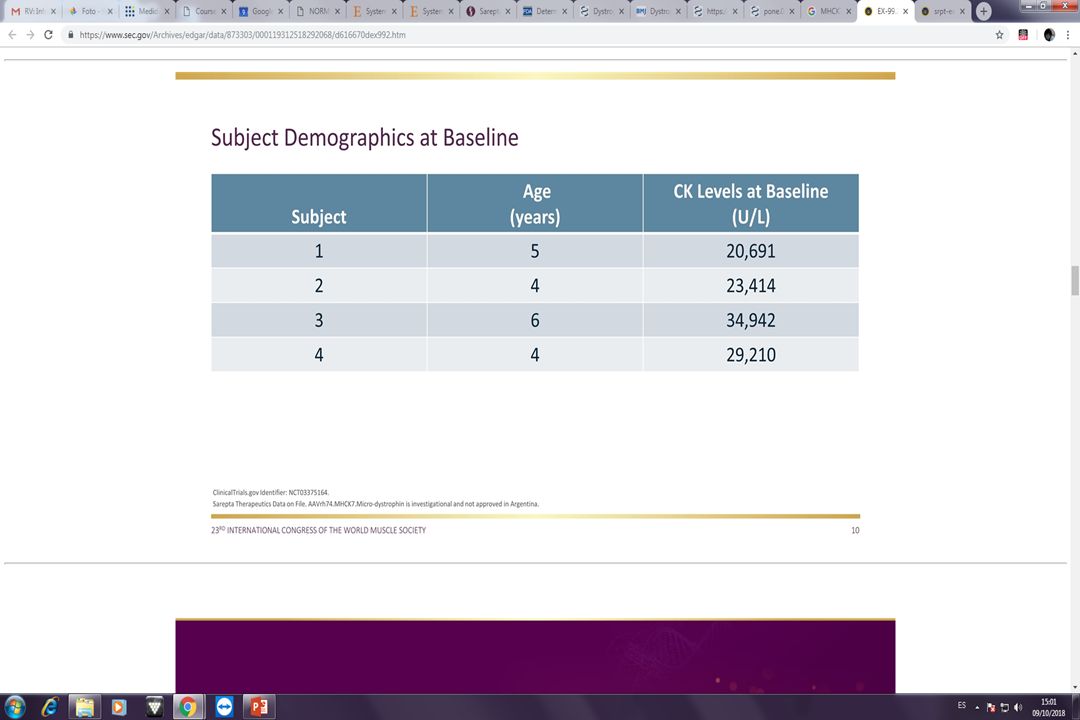
Task: Bookmark this page with the star icon
Action: click(x=999, y=34)
